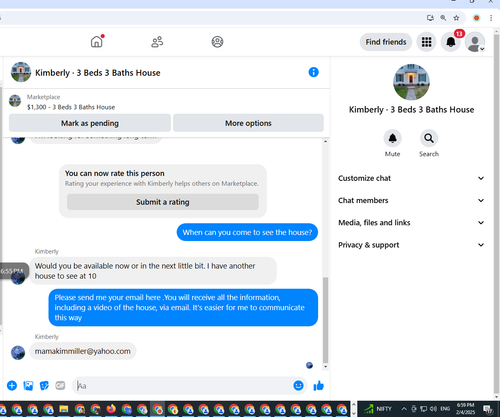Open Kimberly's avatar in the chat header
The width and height of the screenshot is (500, 417).
tap(21, 72)
